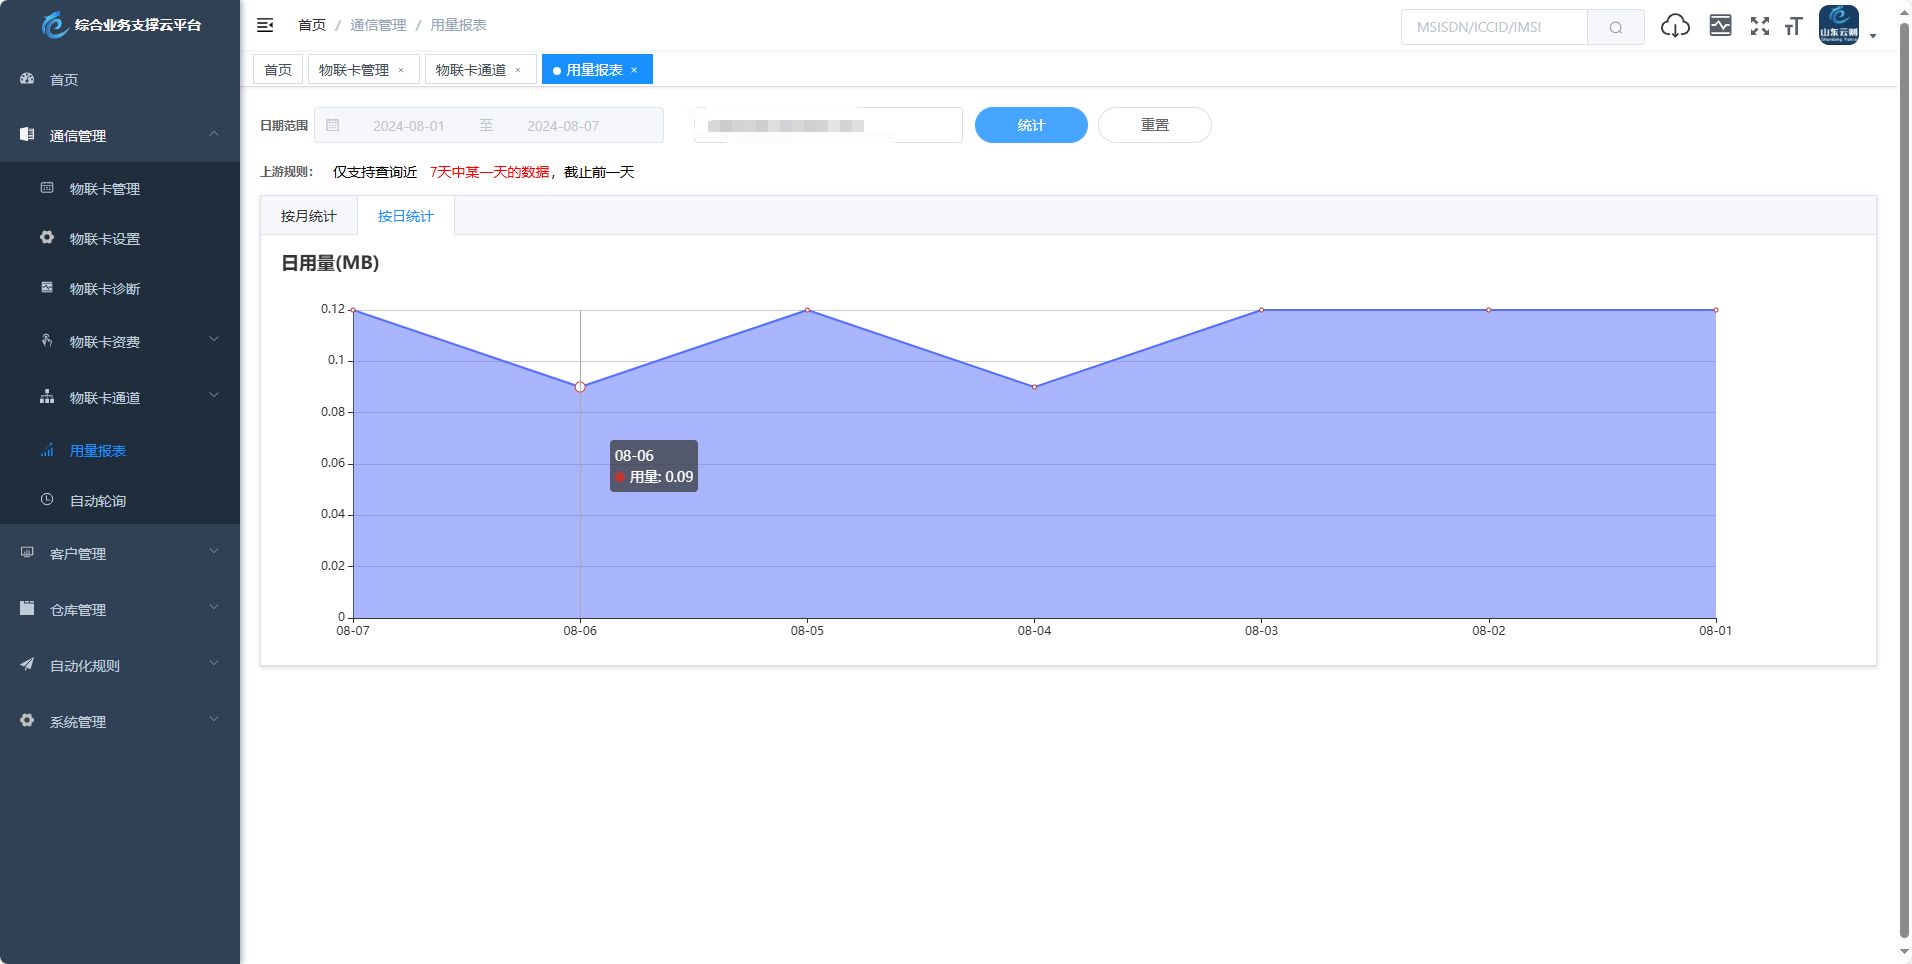Viewport: 1912px width, 964px height.
Task: Open avatar dropdown caret
Action: coord(1873,36)
